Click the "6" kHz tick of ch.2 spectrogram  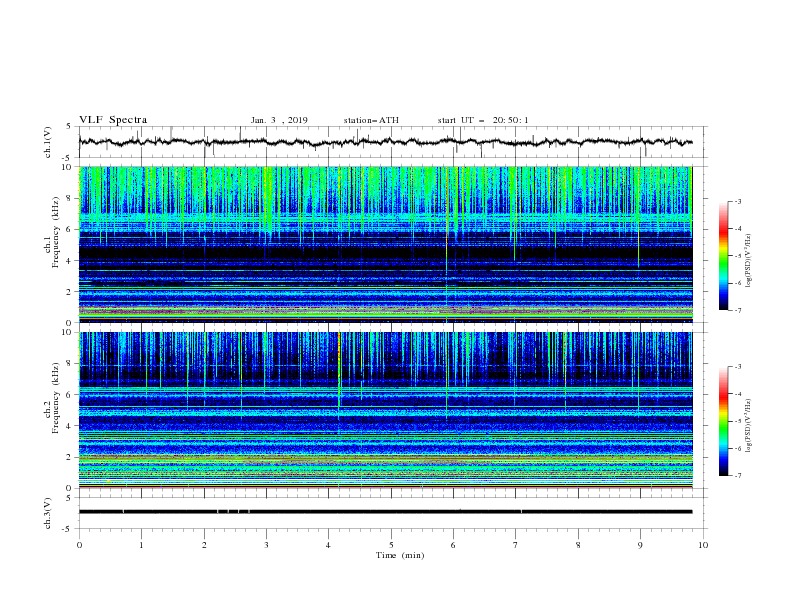(x=69, y=395)
